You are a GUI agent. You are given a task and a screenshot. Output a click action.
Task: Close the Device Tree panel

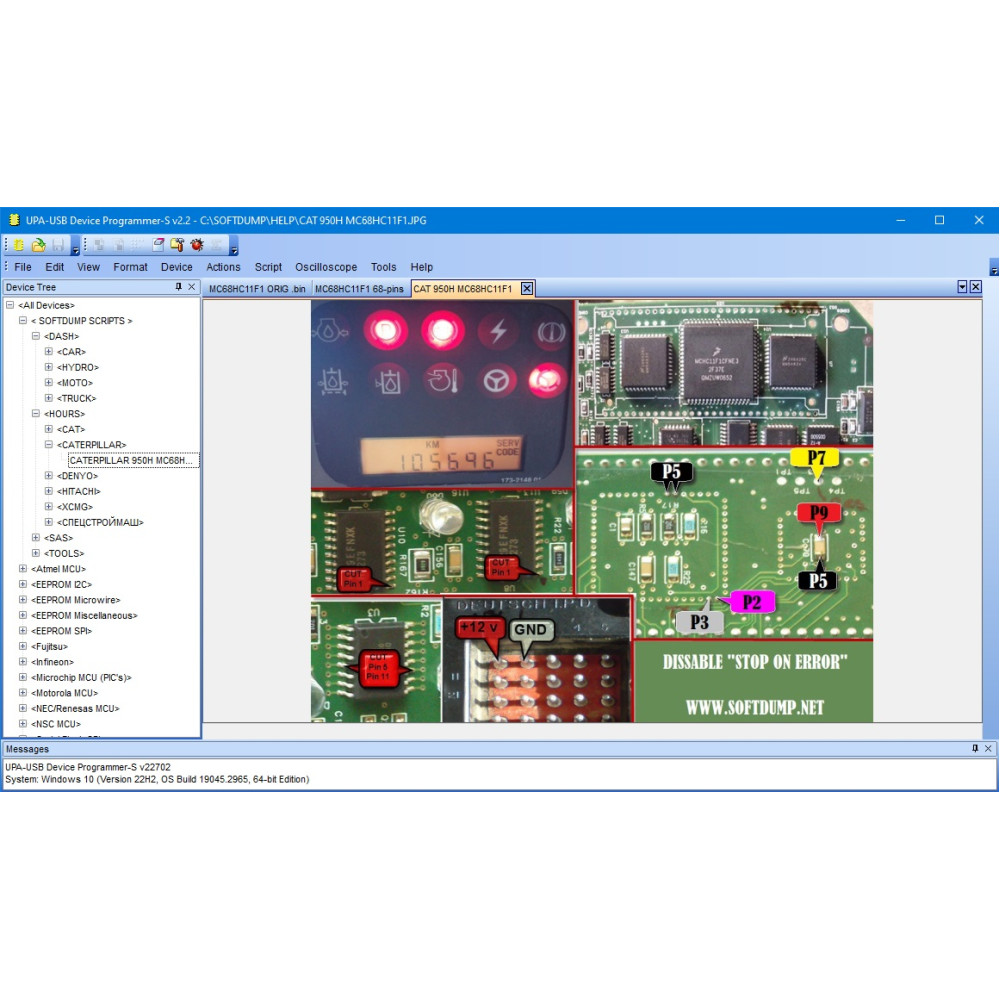pos(191,288)
